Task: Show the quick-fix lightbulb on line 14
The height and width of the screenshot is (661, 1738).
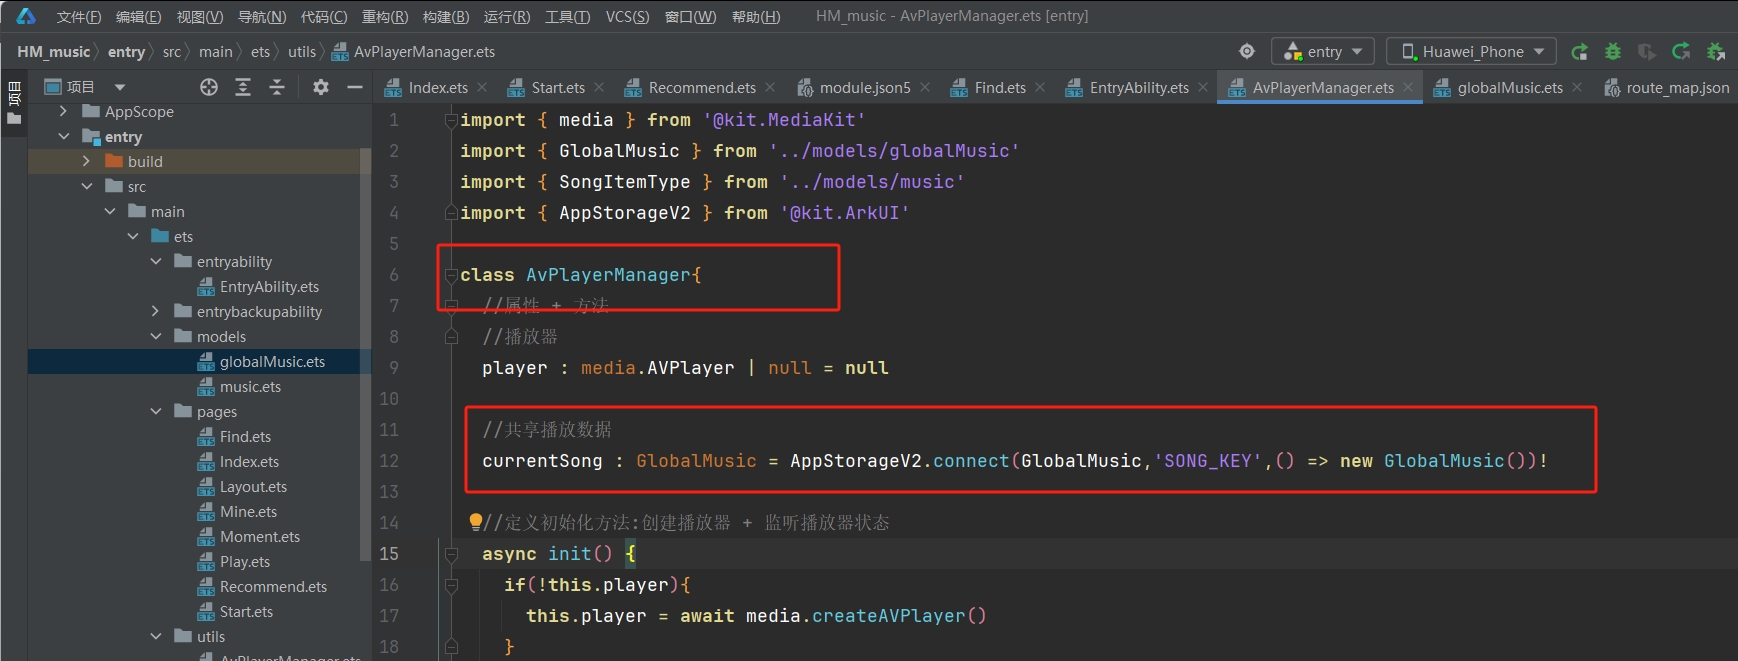Action: [476, 522]
